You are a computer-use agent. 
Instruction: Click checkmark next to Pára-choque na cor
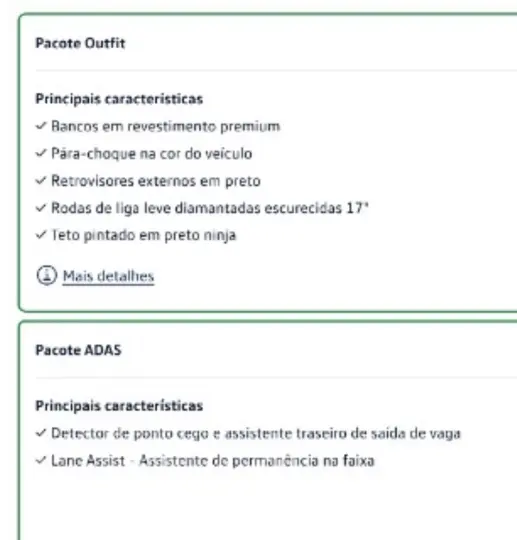[x=41, y=153]
